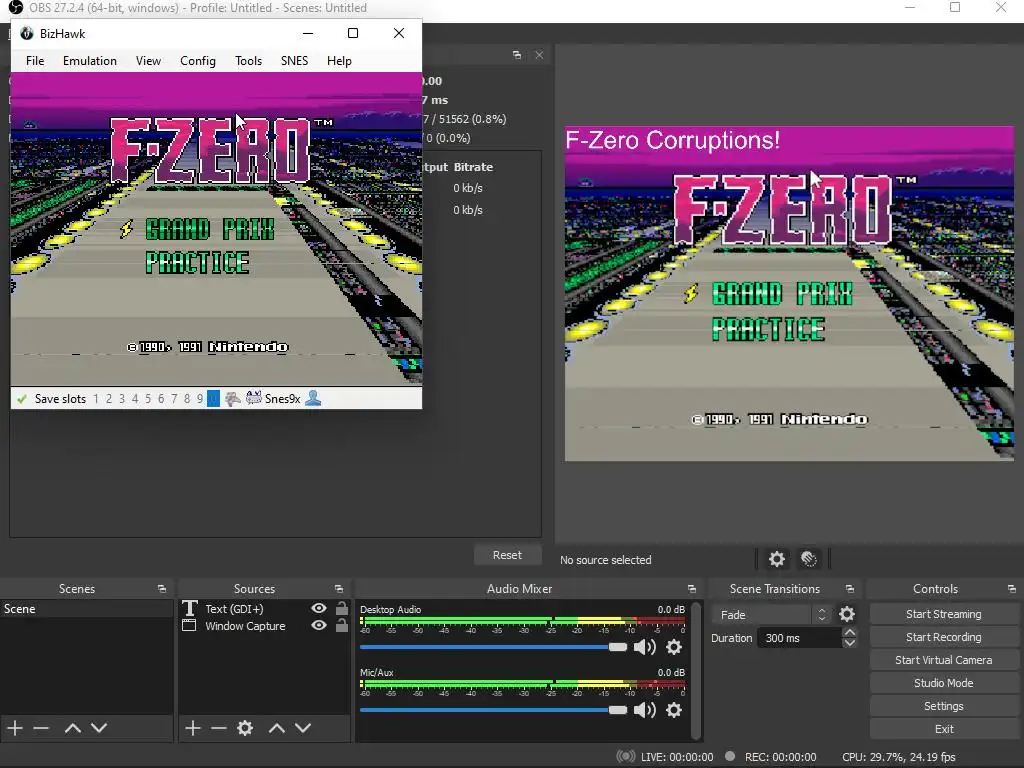The image size is (1024, 768).
Task: Open BizHawk's Help menu
Action: click(339, 61)
